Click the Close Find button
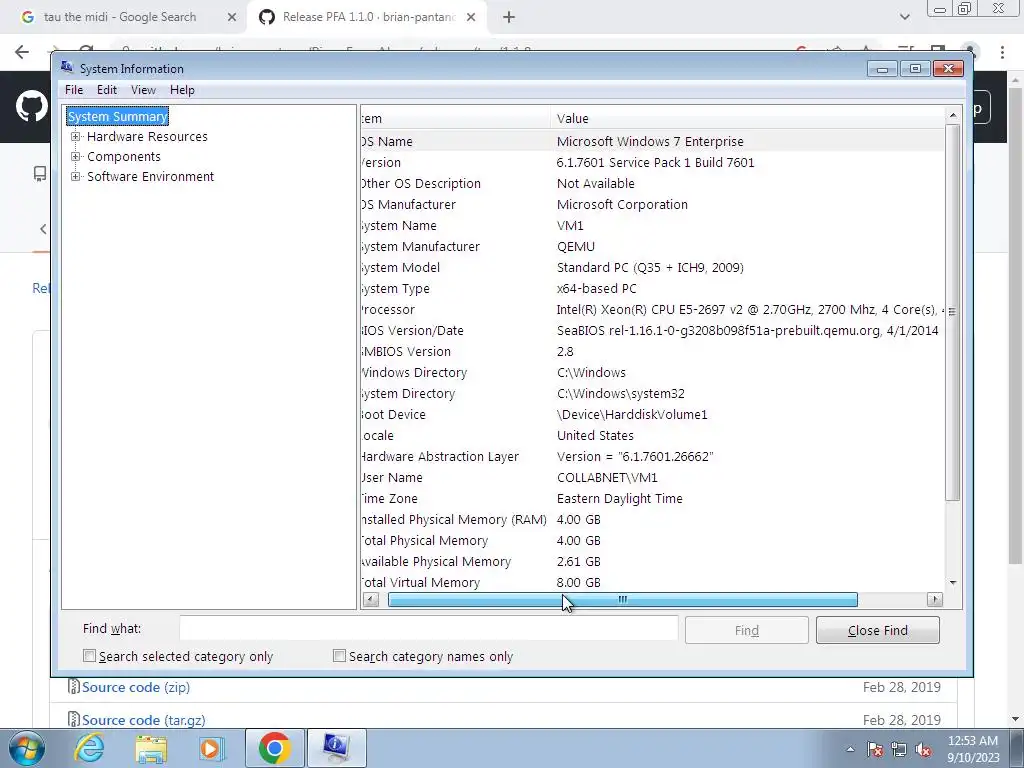This screenshot has width=1024, height=768. point(878,630)
